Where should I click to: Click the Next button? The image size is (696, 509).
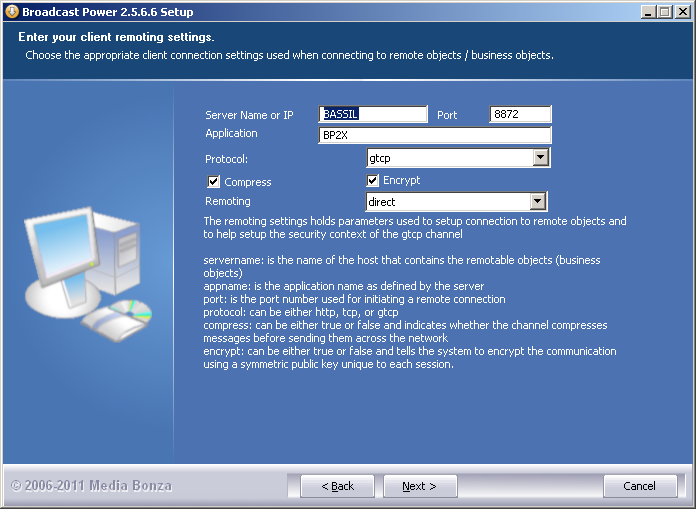pyautogui.click(x=420, y=486)
